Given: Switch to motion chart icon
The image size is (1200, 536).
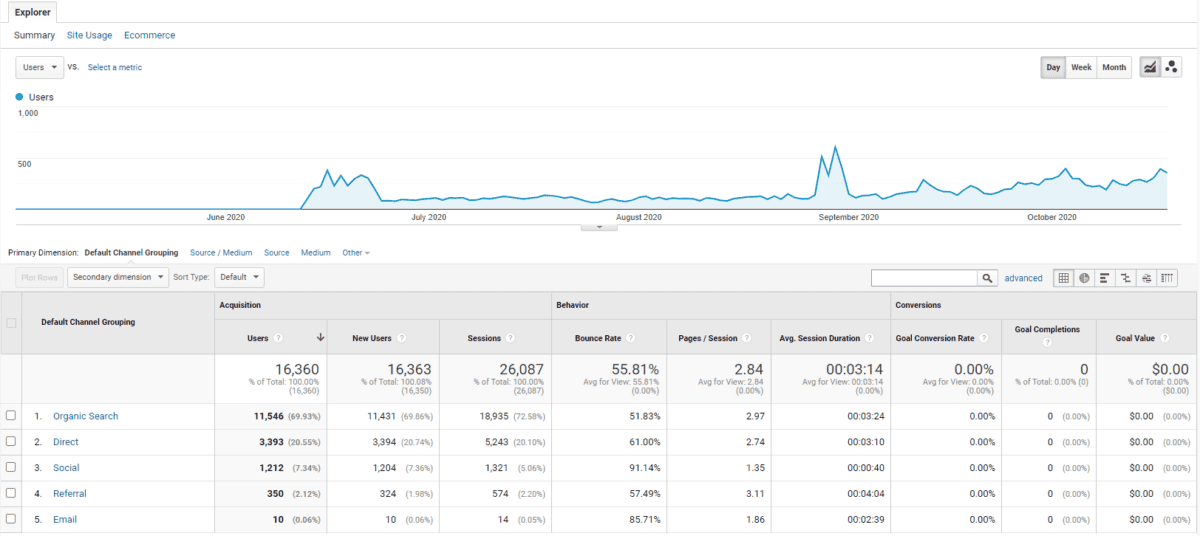Looking at the screenshot, I should [1172, 68].
